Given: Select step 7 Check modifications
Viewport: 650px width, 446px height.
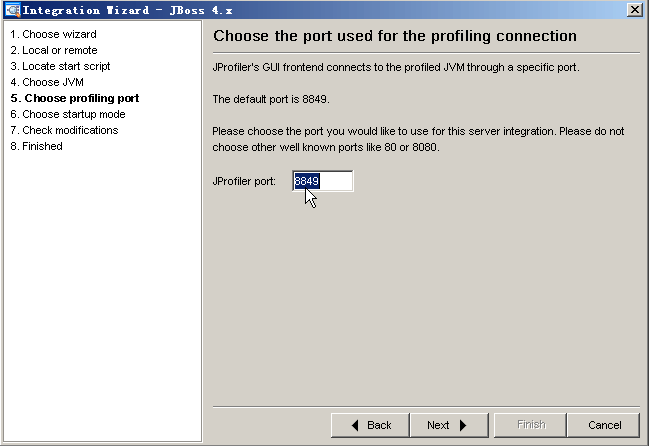Looking at the screenshot, I should (64, 130).
